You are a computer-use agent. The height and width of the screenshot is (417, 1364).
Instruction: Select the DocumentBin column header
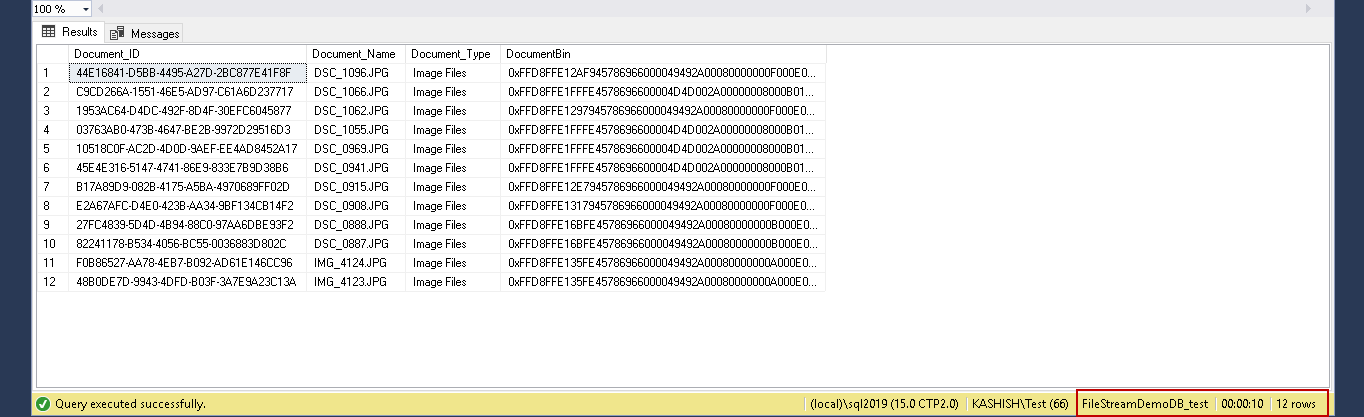pos(662,53)
